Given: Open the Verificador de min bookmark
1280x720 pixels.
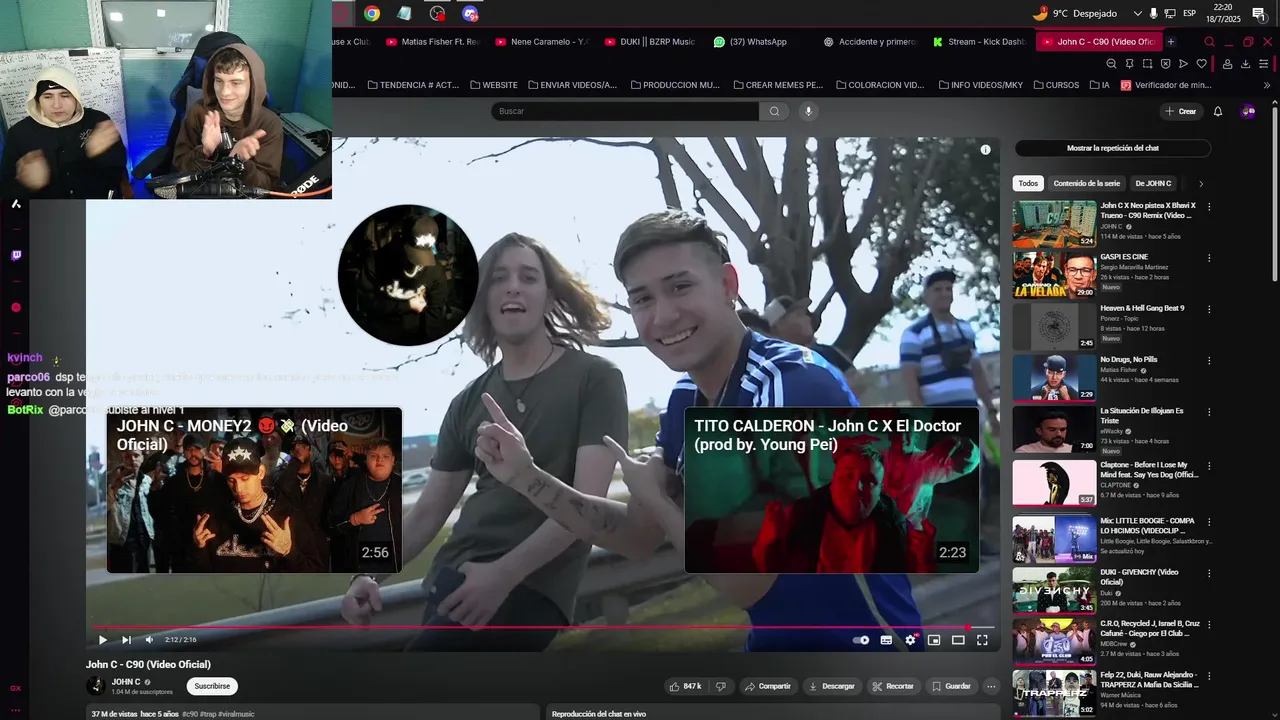Looking at the screenshot, I should 1166,85.
